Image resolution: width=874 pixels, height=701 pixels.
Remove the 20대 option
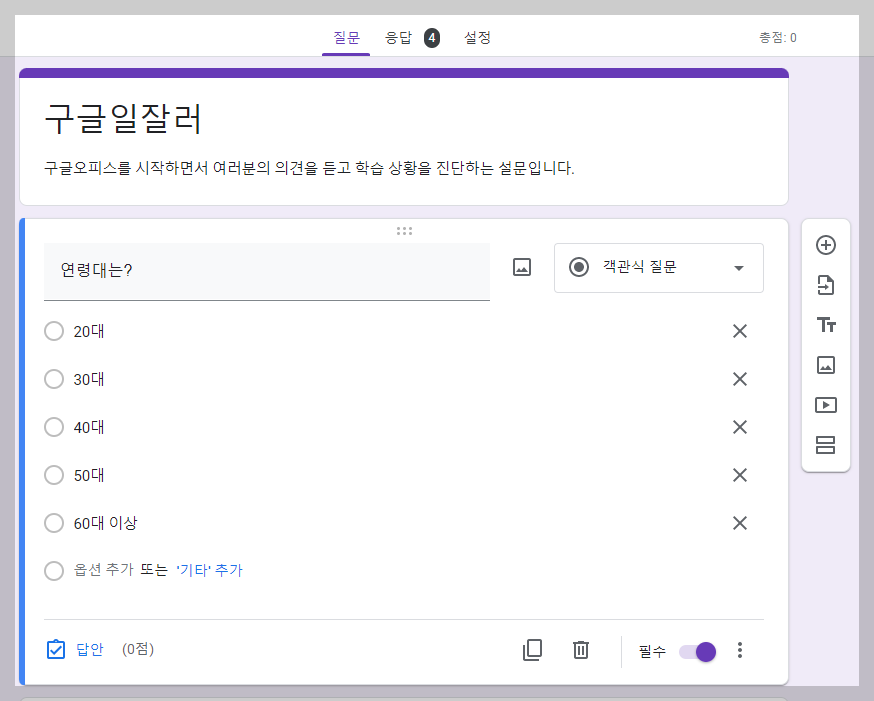coord(740,331)
